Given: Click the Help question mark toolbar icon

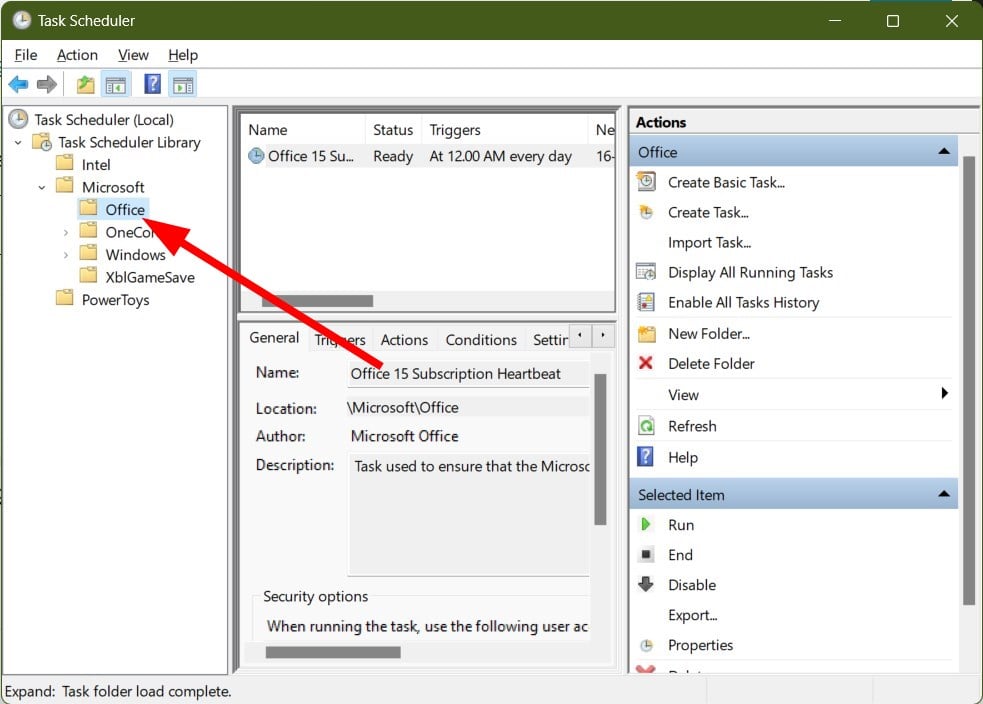Looking at the screenshot, I should [152, 84].
